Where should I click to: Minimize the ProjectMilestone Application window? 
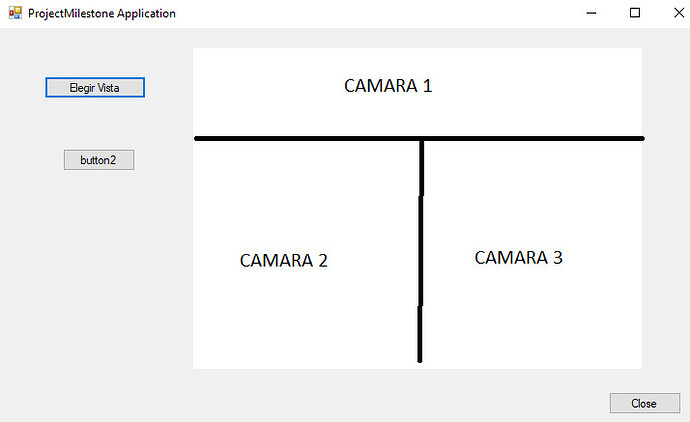pyautogui.click(x=591, y=13)
